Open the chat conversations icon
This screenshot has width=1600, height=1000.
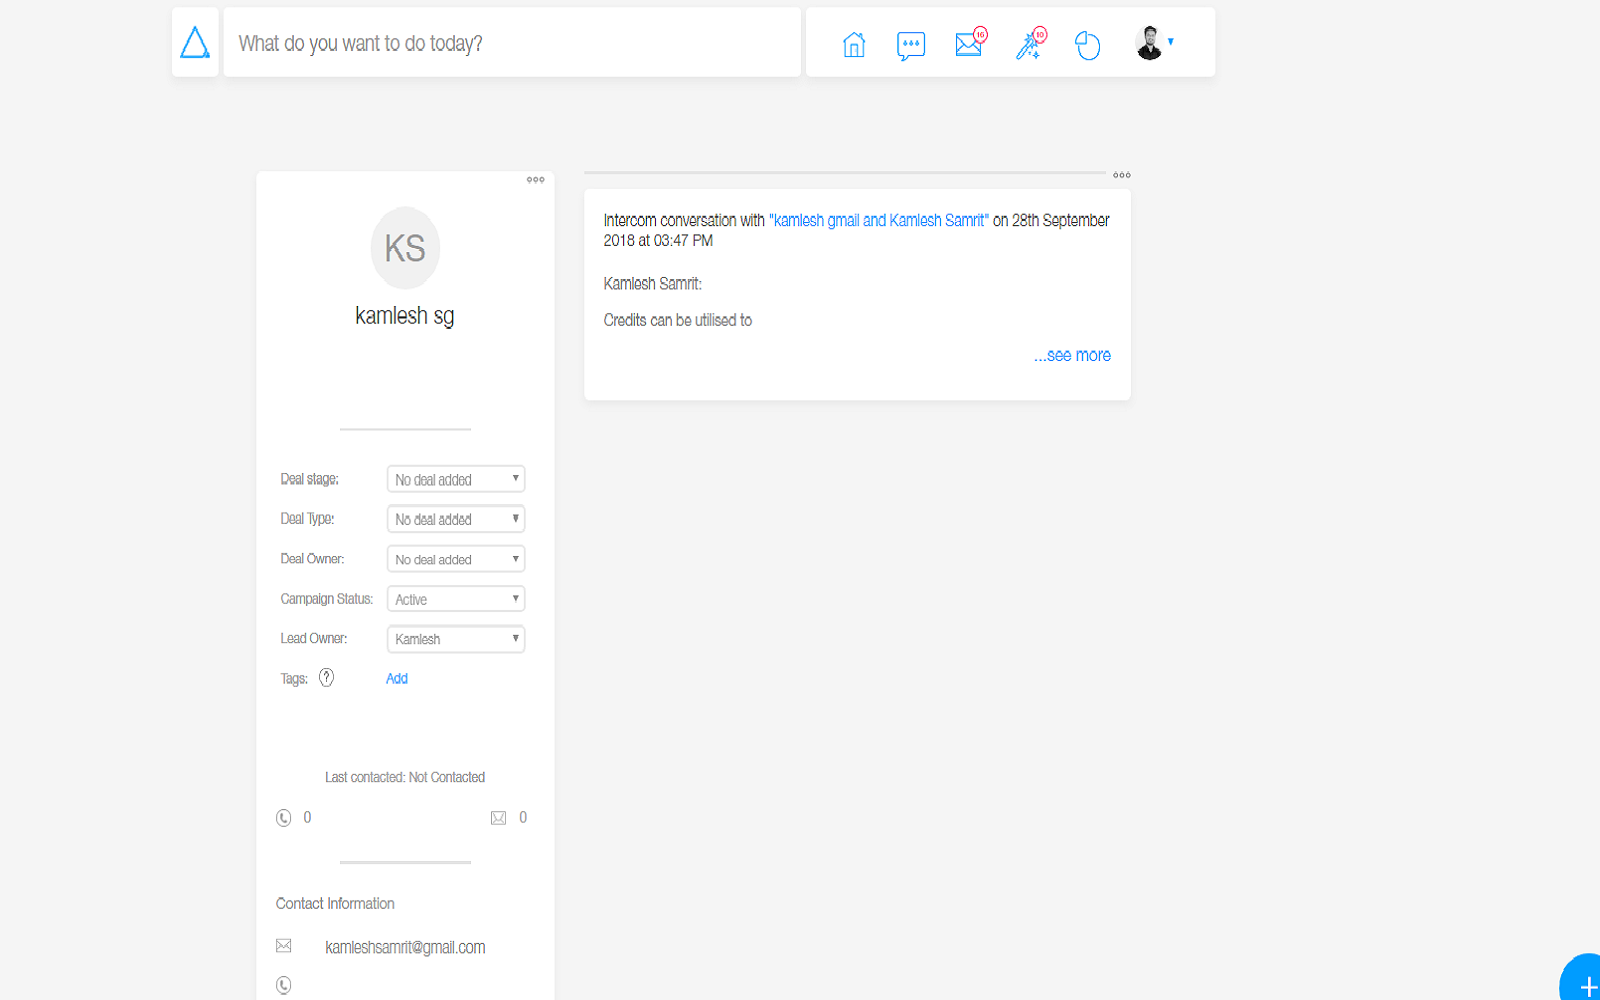click(911, 44)
